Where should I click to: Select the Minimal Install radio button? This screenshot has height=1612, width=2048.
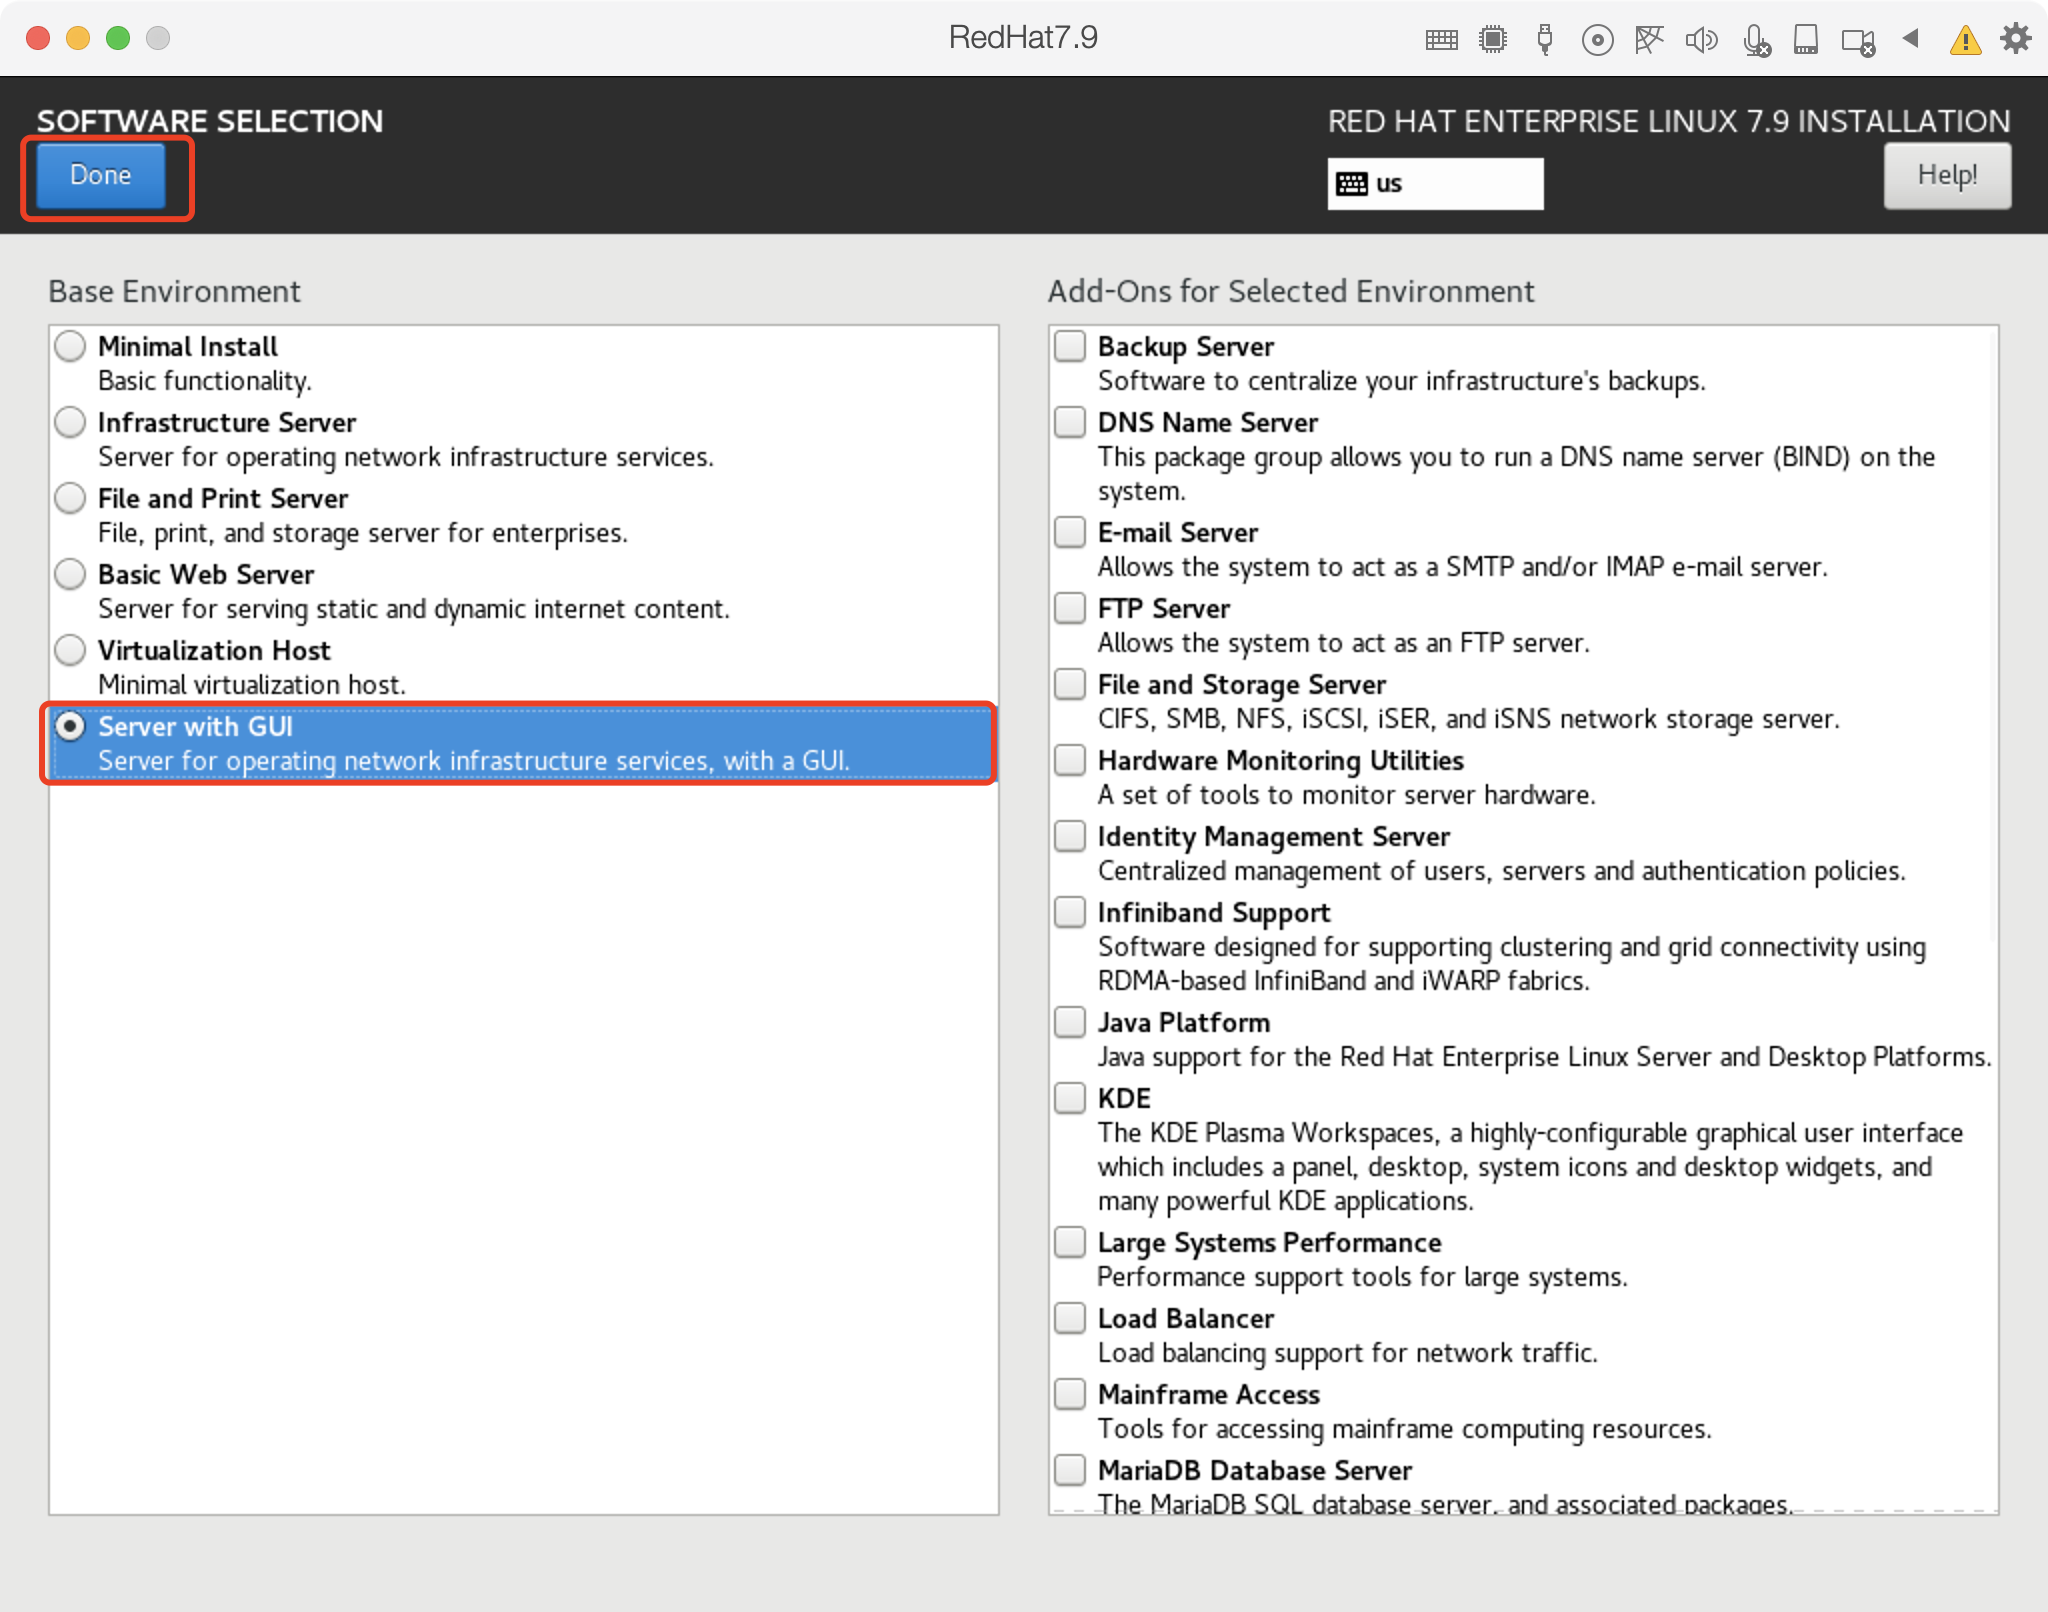tap(70, 346)
